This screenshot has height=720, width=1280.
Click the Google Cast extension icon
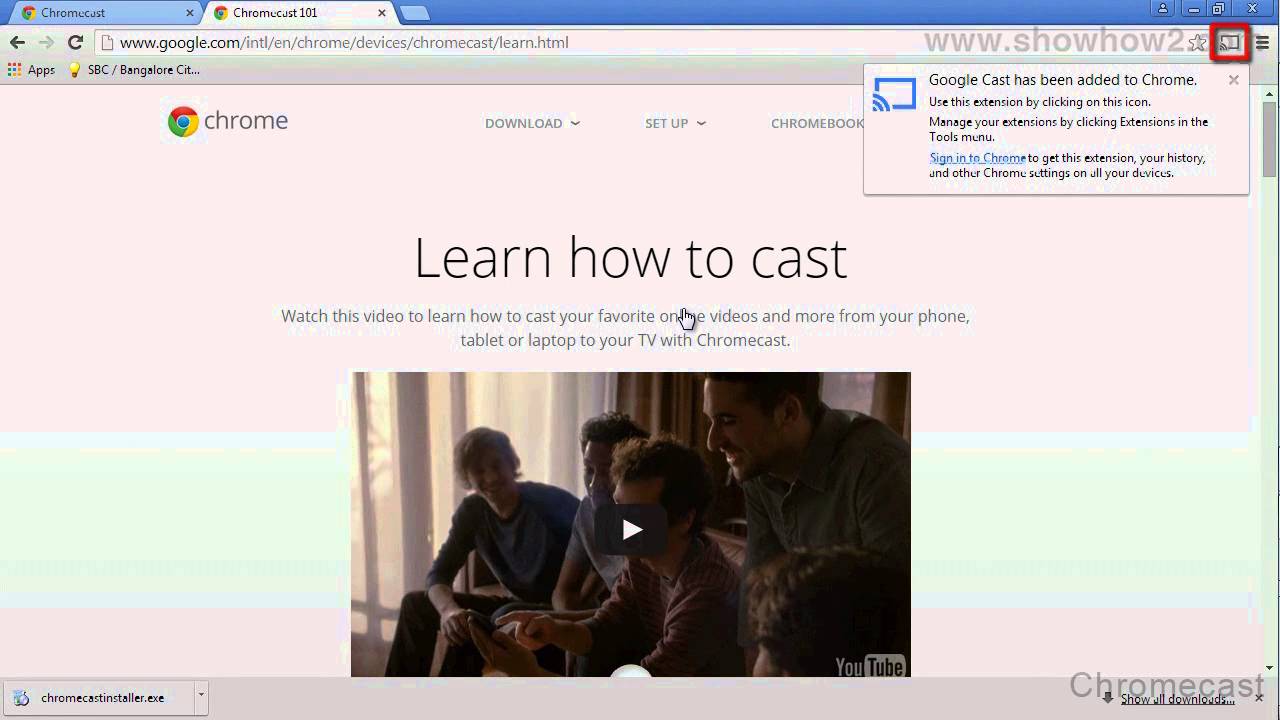click(1229, 42)
